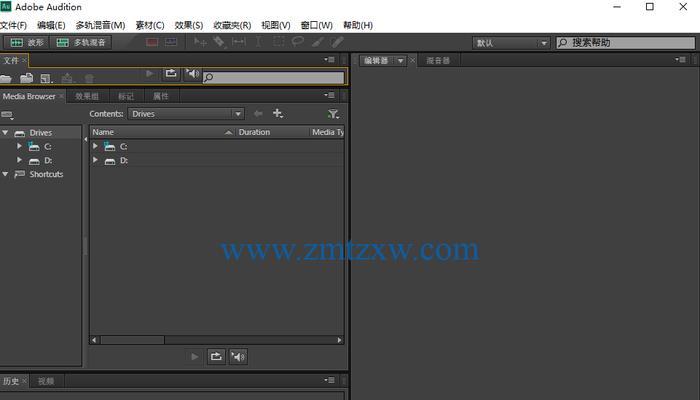Sort by the Duration column header
This screenshot has height=400, width=700.
point(272,132)
